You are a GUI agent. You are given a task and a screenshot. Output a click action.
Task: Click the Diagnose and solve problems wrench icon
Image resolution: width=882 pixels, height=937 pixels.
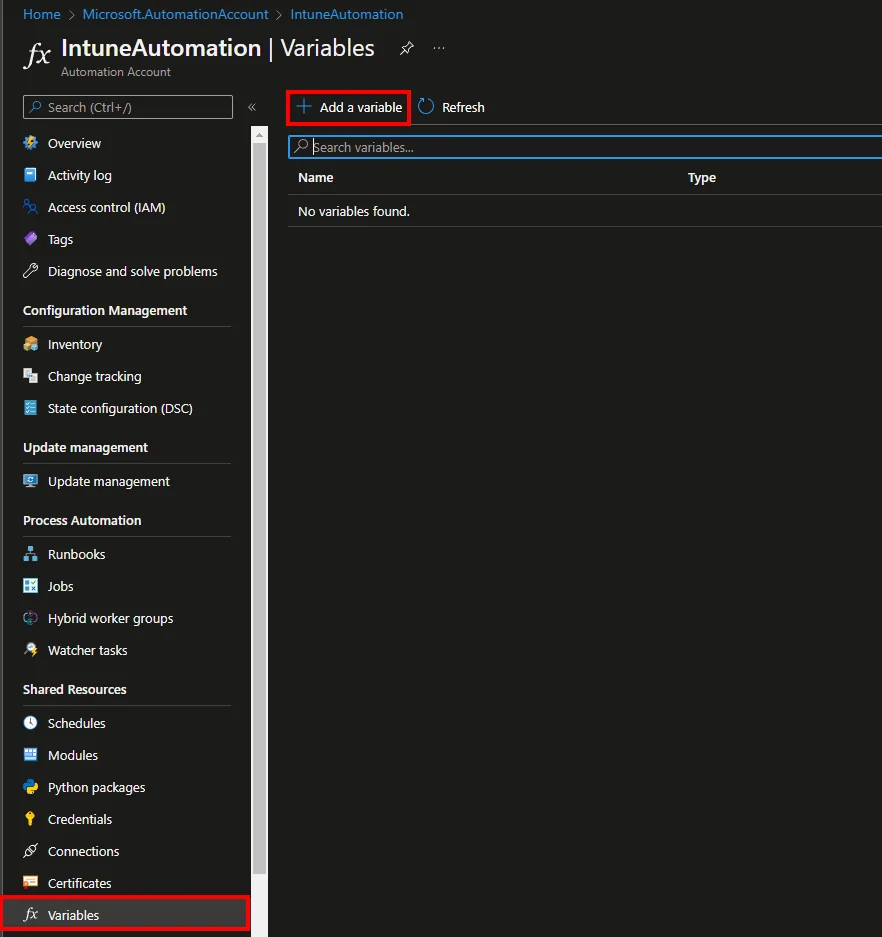[30, 271]
